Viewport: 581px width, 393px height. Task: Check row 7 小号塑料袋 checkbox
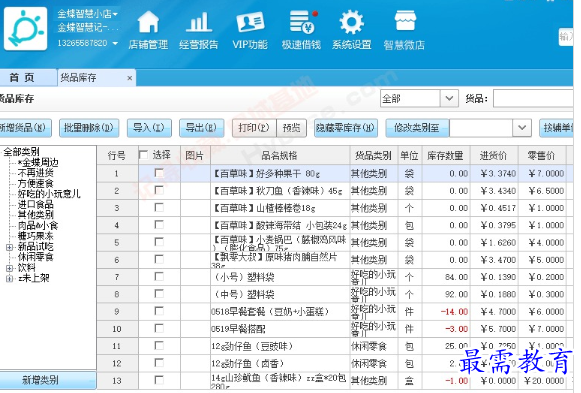click(x=159, y=277)
